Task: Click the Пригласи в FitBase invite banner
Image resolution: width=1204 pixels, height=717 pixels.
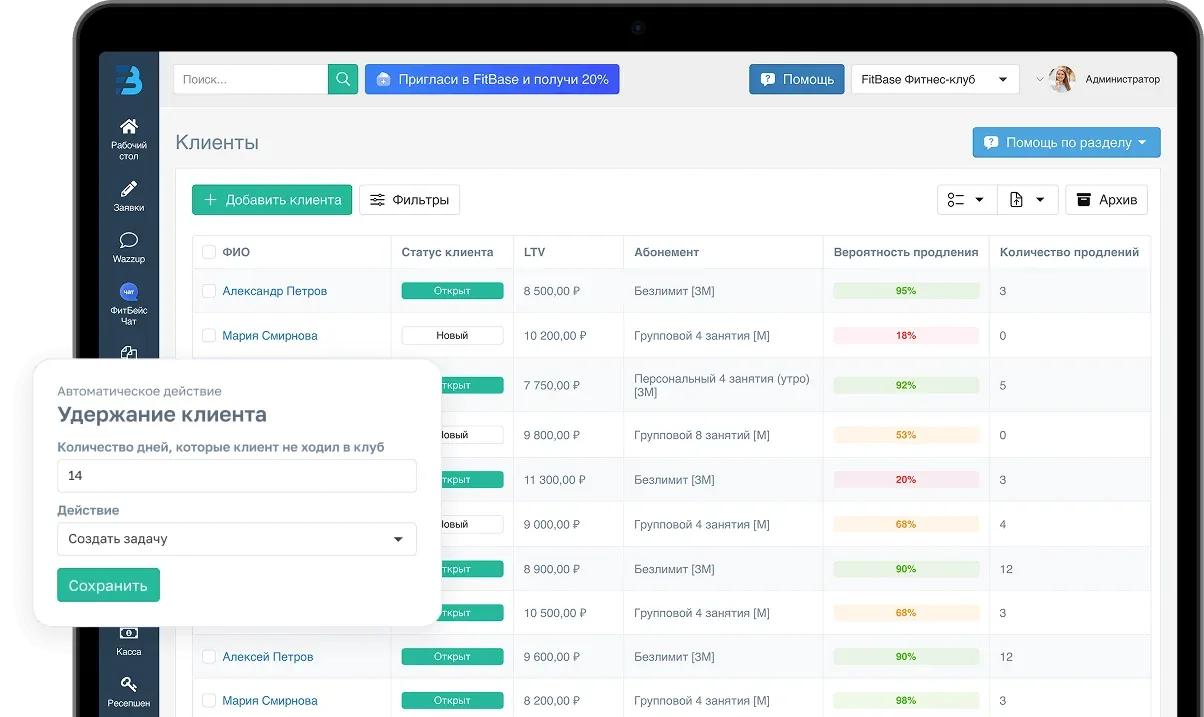Action: 492,79
